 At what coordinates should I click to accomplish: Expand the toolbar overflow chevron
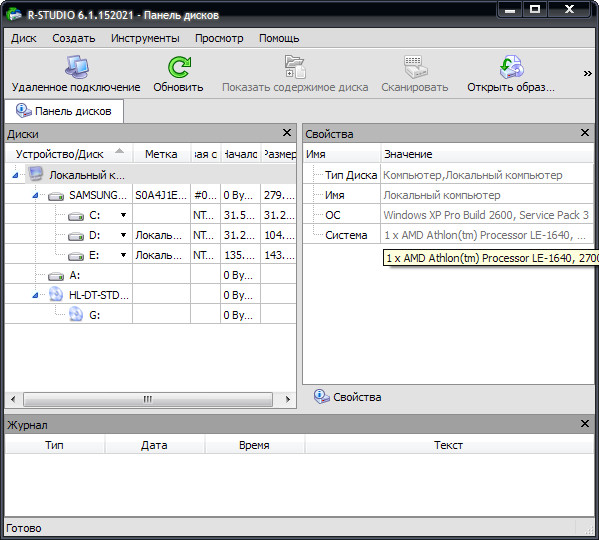point(588,73)
